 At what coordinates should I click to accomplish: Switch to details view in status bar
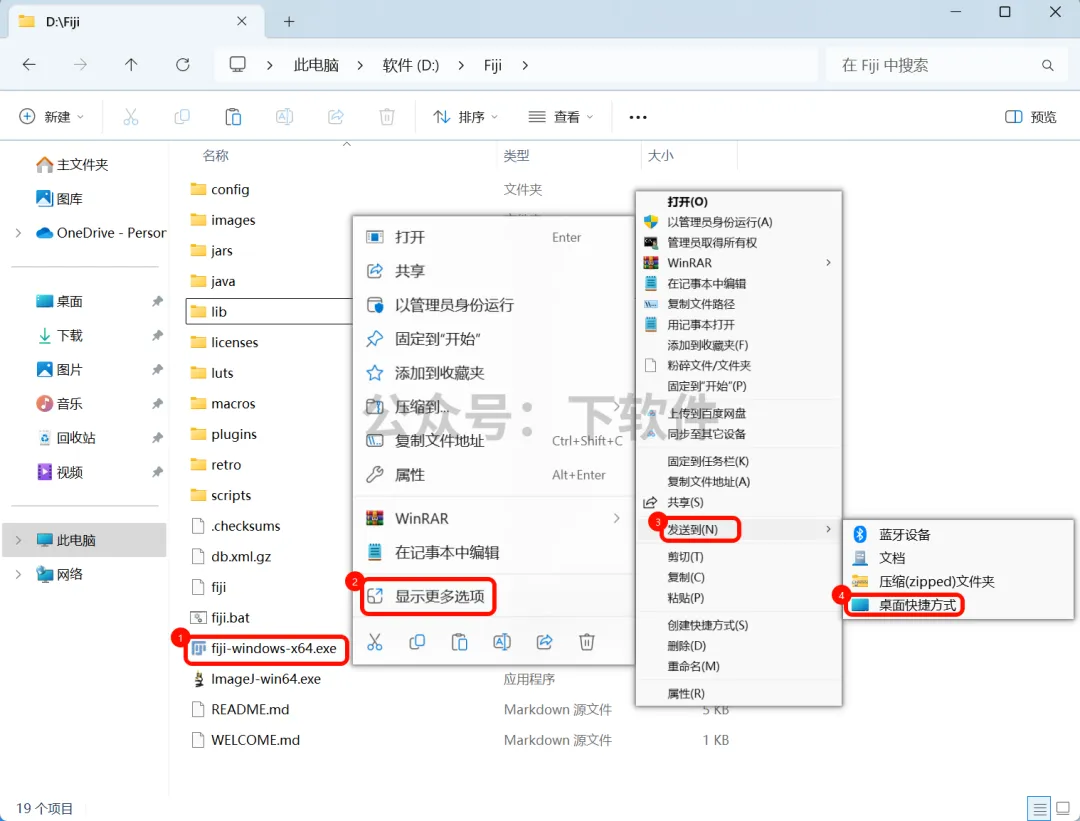tap(1039, 808)
